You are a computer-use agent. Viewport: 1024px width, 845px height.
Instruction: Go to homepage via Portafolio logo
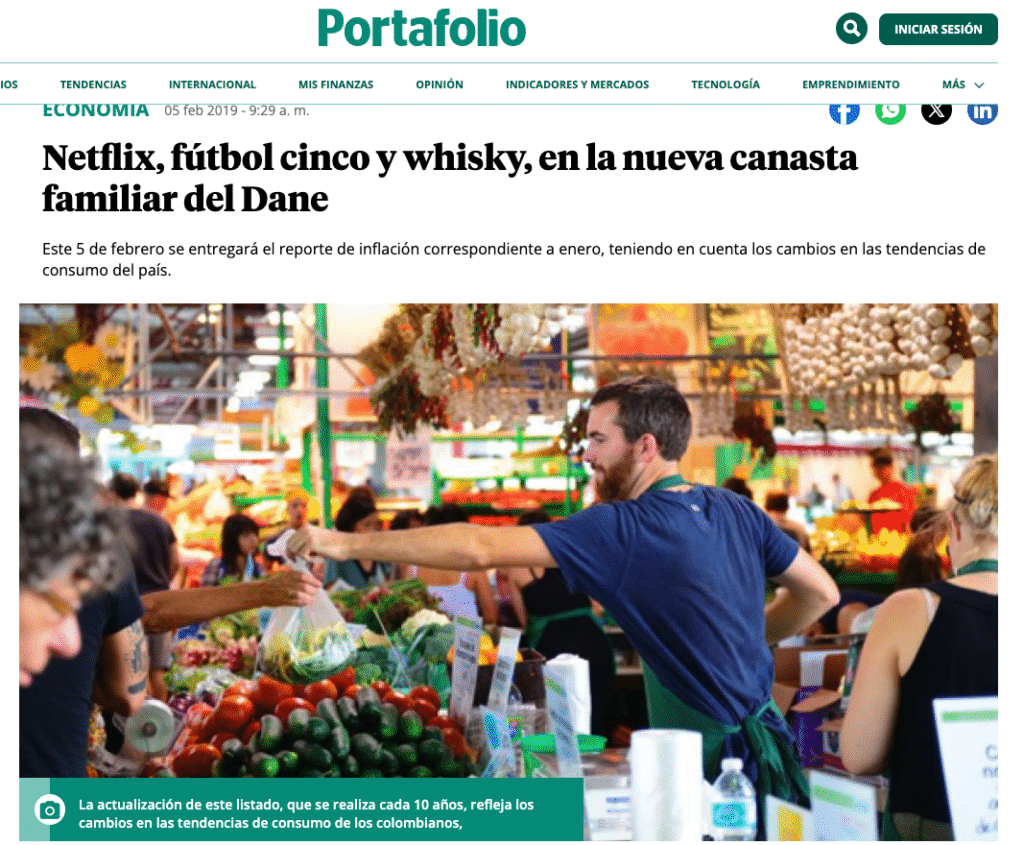(422, 29)
